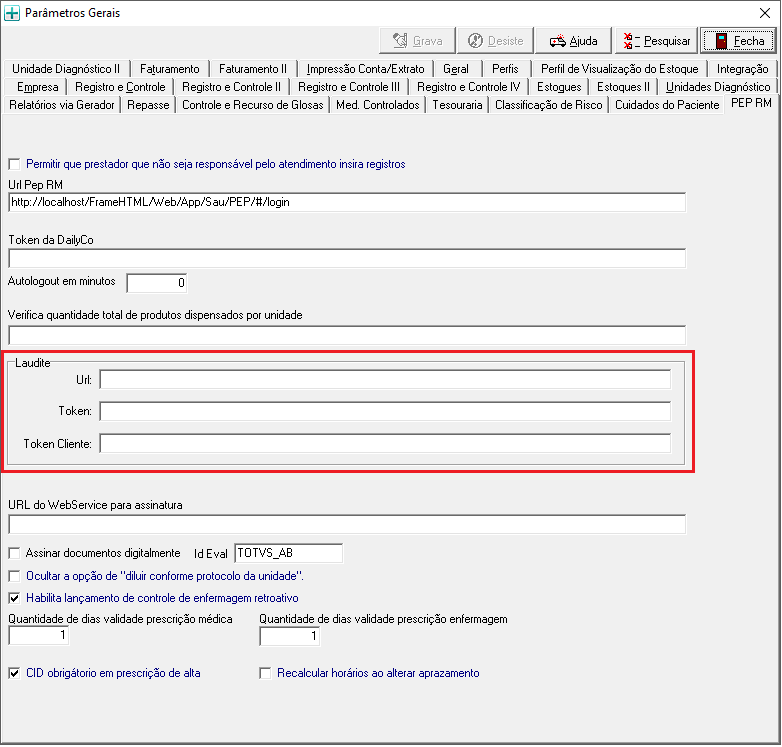
Task: Click the Laudite Token field
Action: point(385,411)
